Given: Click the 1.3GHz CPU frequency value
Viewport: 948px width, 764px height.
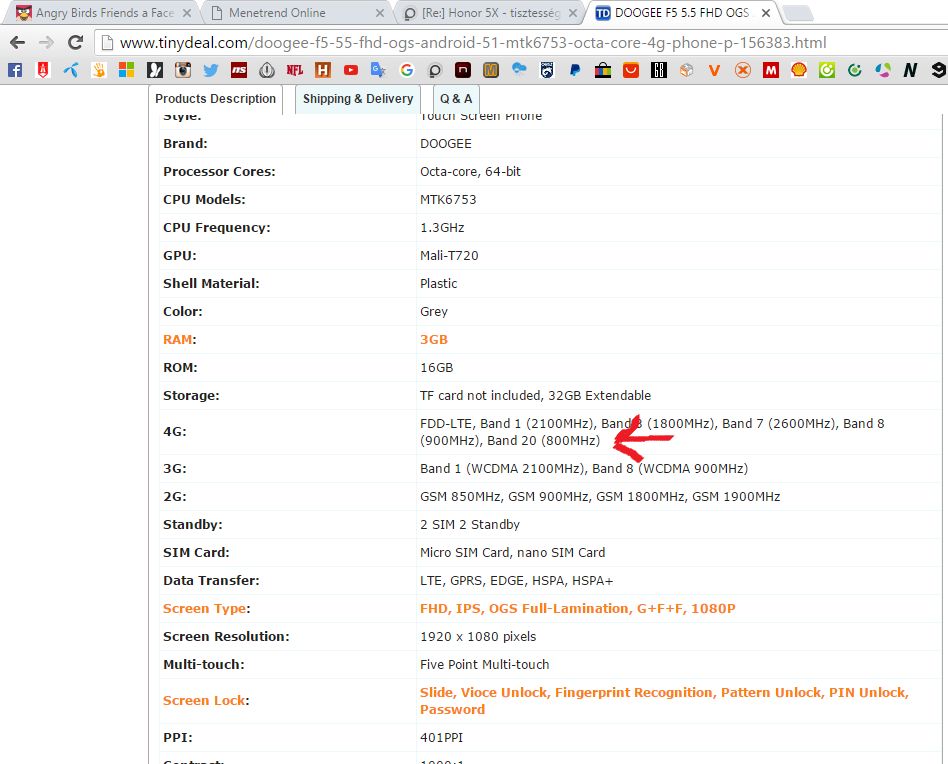Looking at the screenshot, I should coord(442,228).
